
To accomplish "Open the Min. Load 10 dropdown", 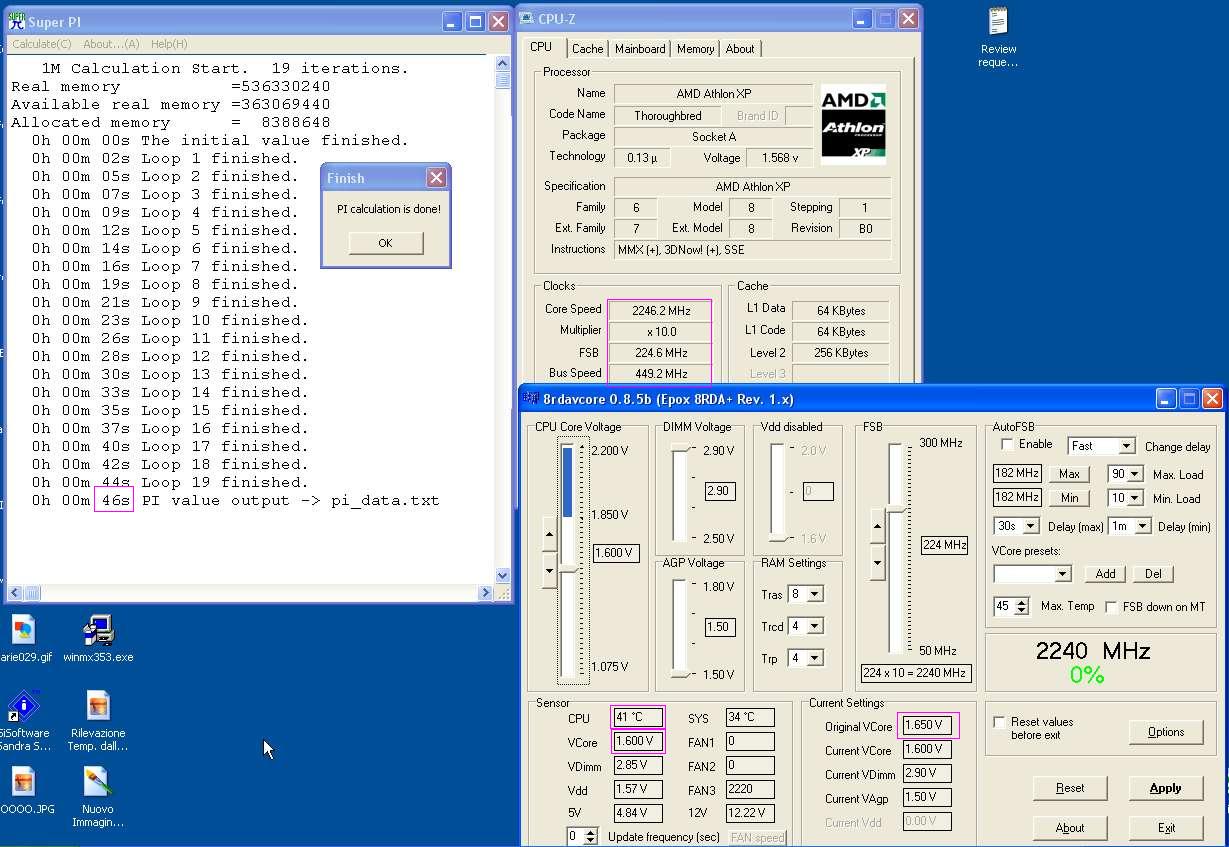I will pyautogui.click(x=1134, y=498).
